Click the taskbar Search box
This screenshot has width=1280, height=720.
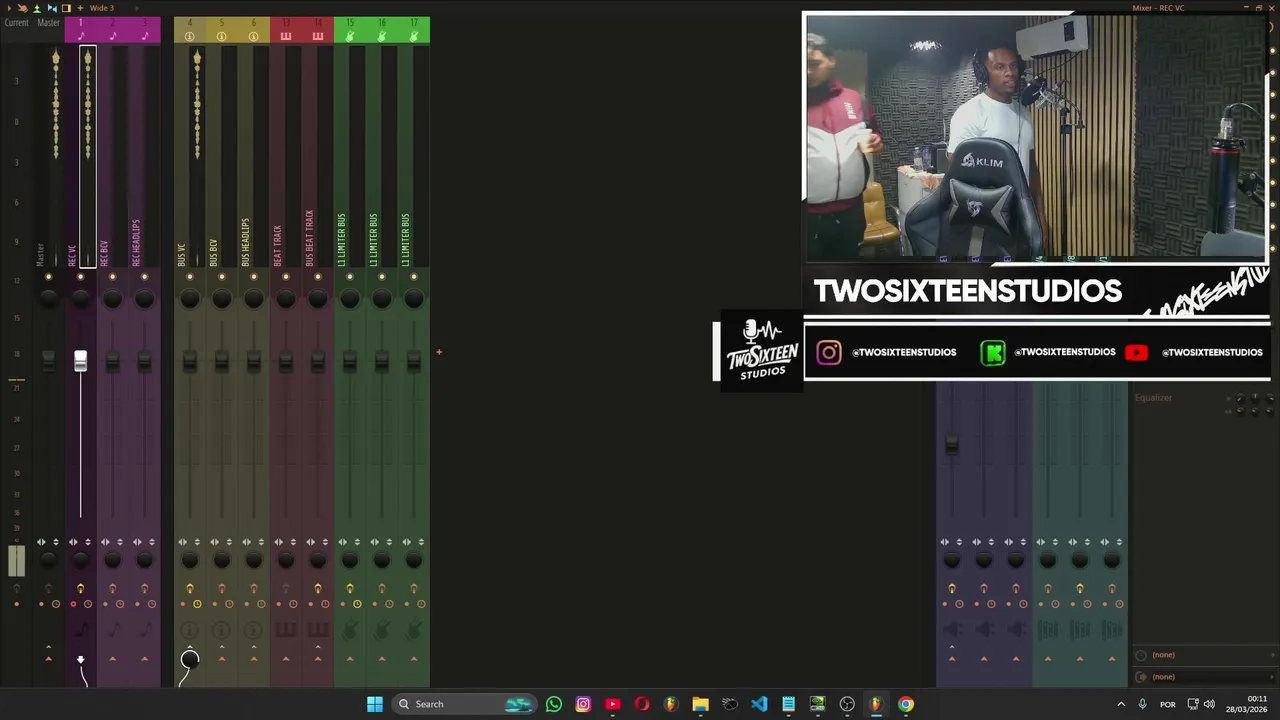click(x=466, y=704)
